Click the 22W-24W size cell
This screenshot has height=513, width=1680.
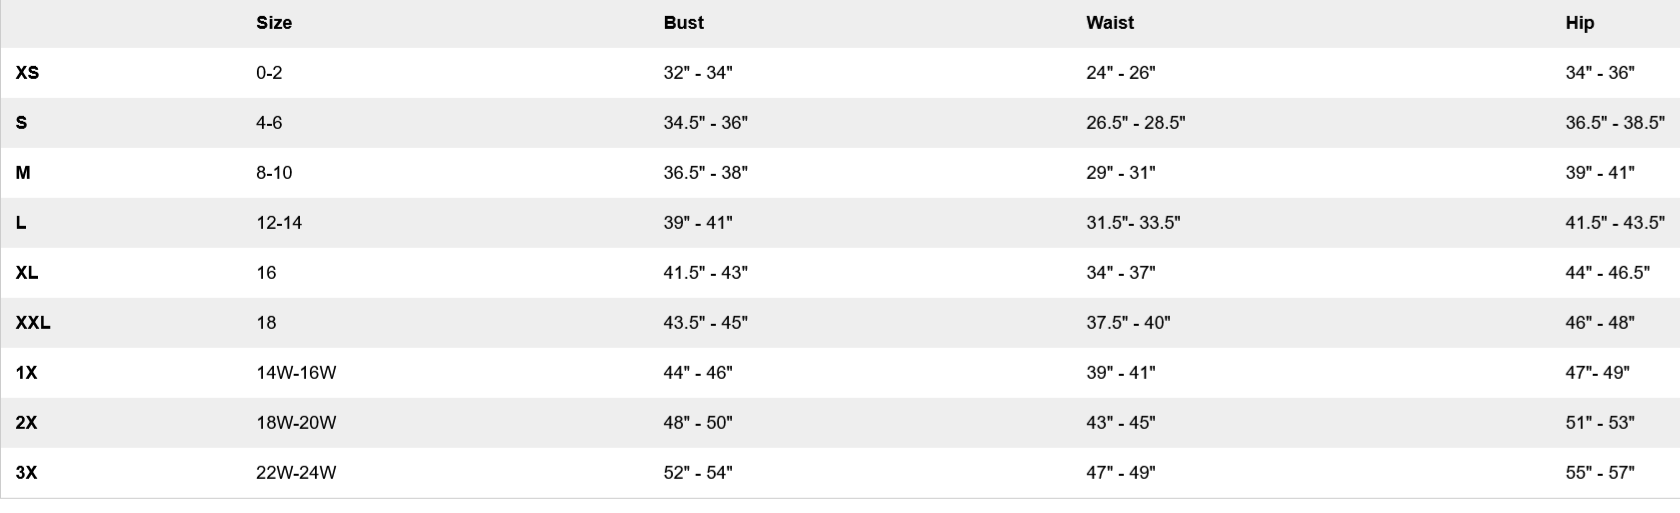[296, 473]
